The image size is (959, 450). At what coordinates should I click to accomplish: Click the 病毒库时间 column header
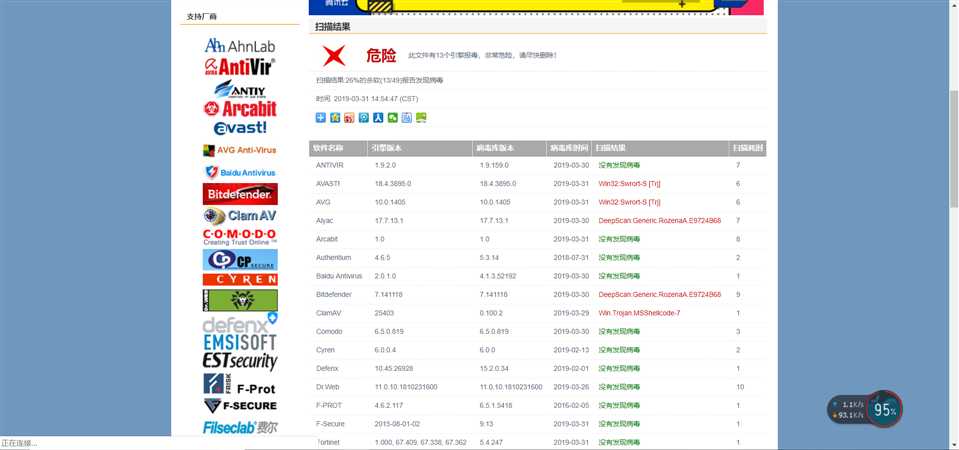[x=569, y=148]
